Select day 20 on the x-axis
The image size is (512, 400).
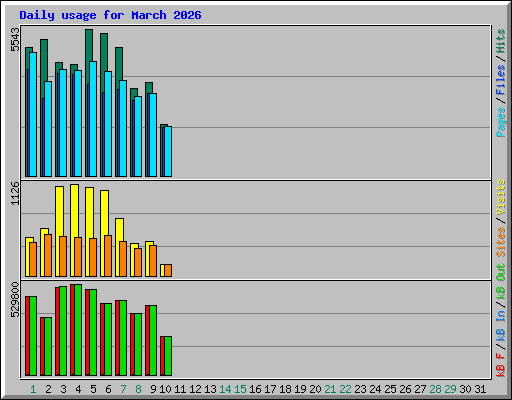pyautogui.click(x=315, y=389)
